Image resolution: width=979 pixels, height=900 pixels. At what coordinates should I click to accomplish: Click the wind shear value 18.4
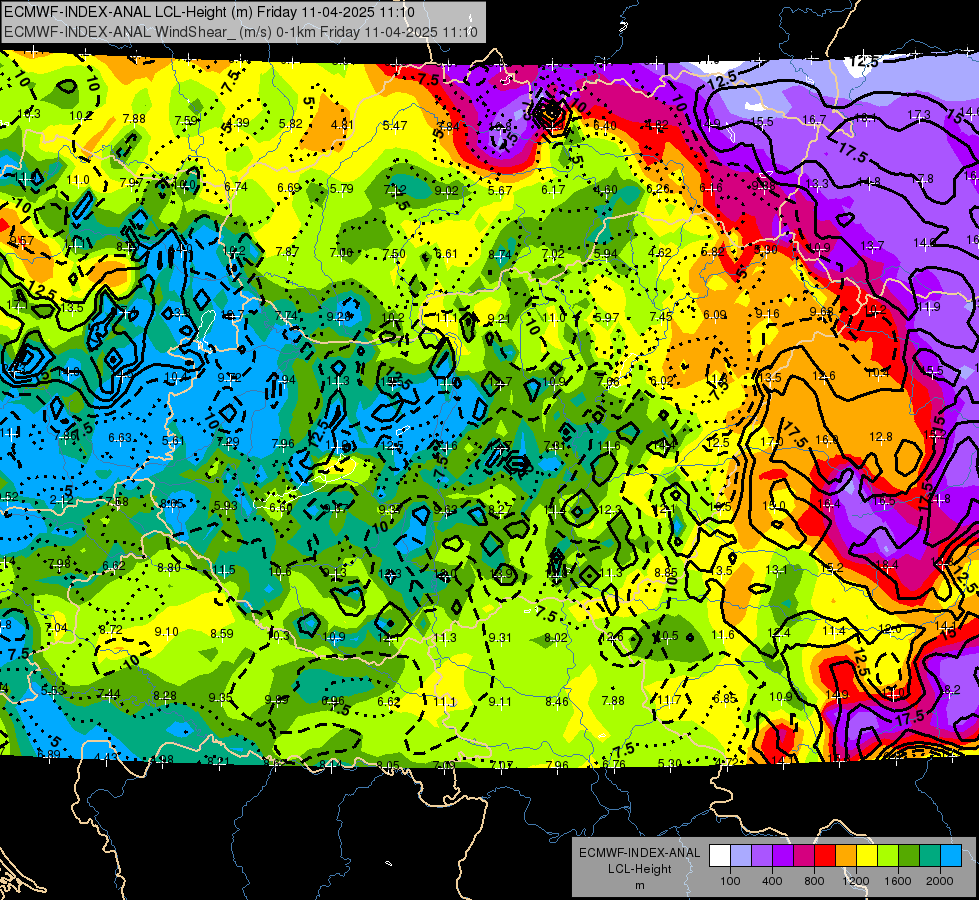pos(887,565)
